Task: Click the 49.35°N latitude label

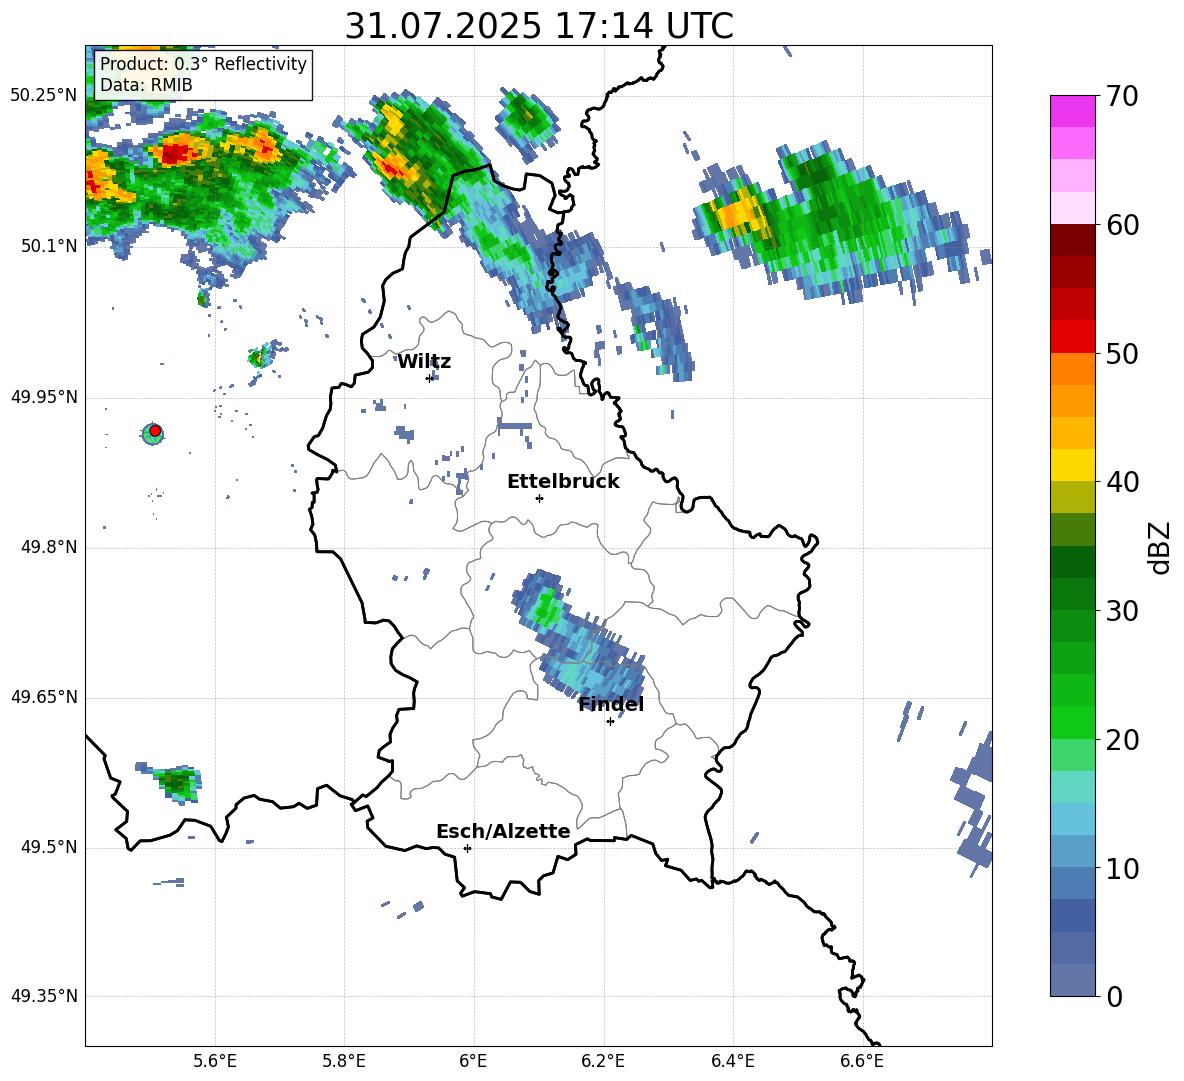Action: point(44,996)
